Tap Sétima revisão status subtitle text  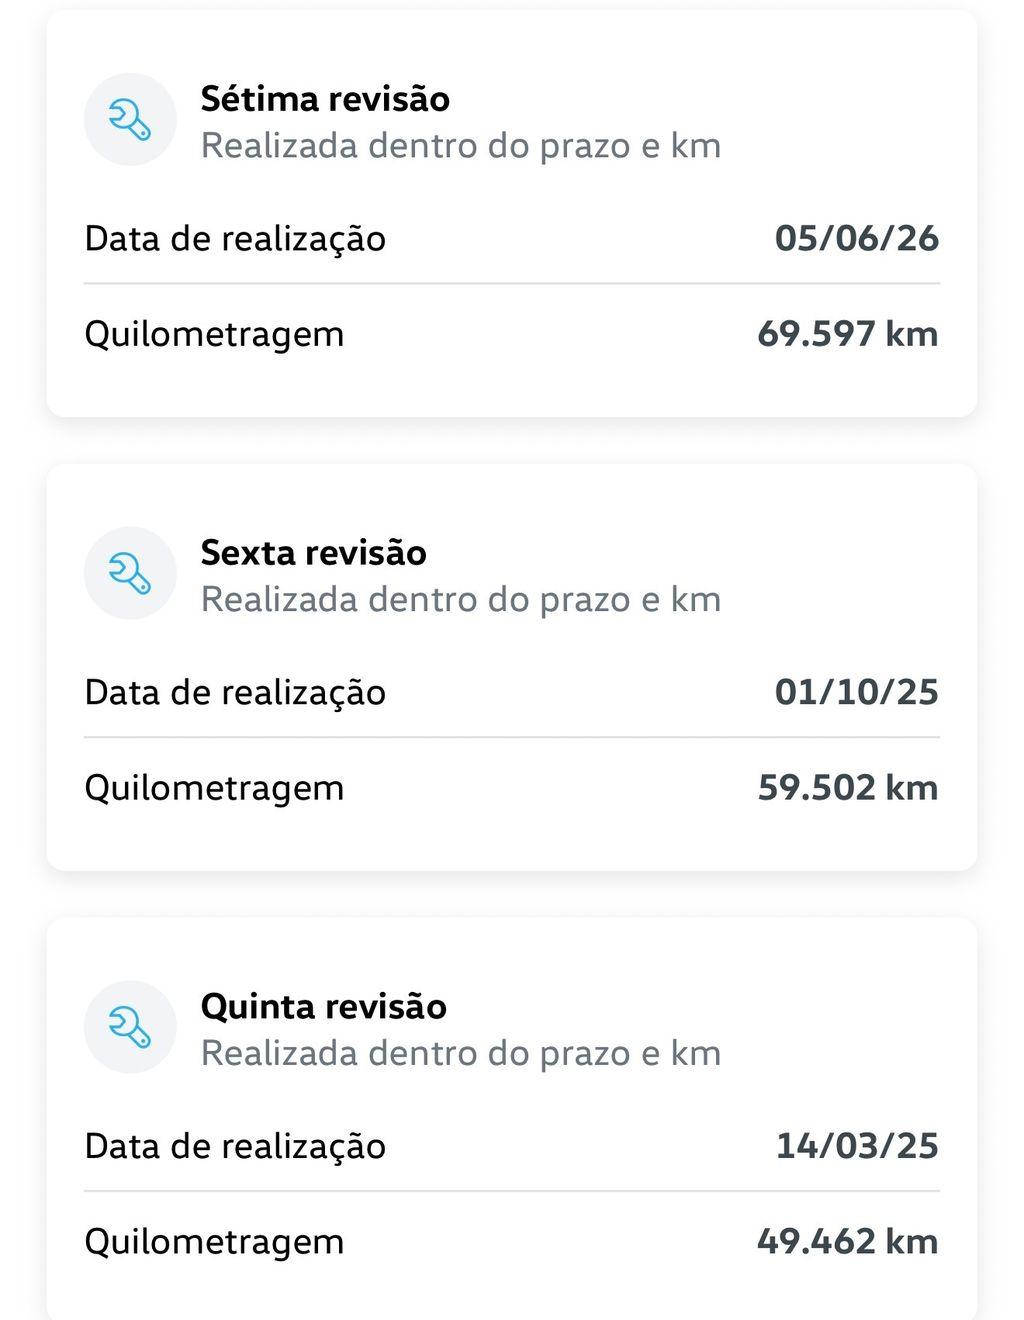coord(461,146)
